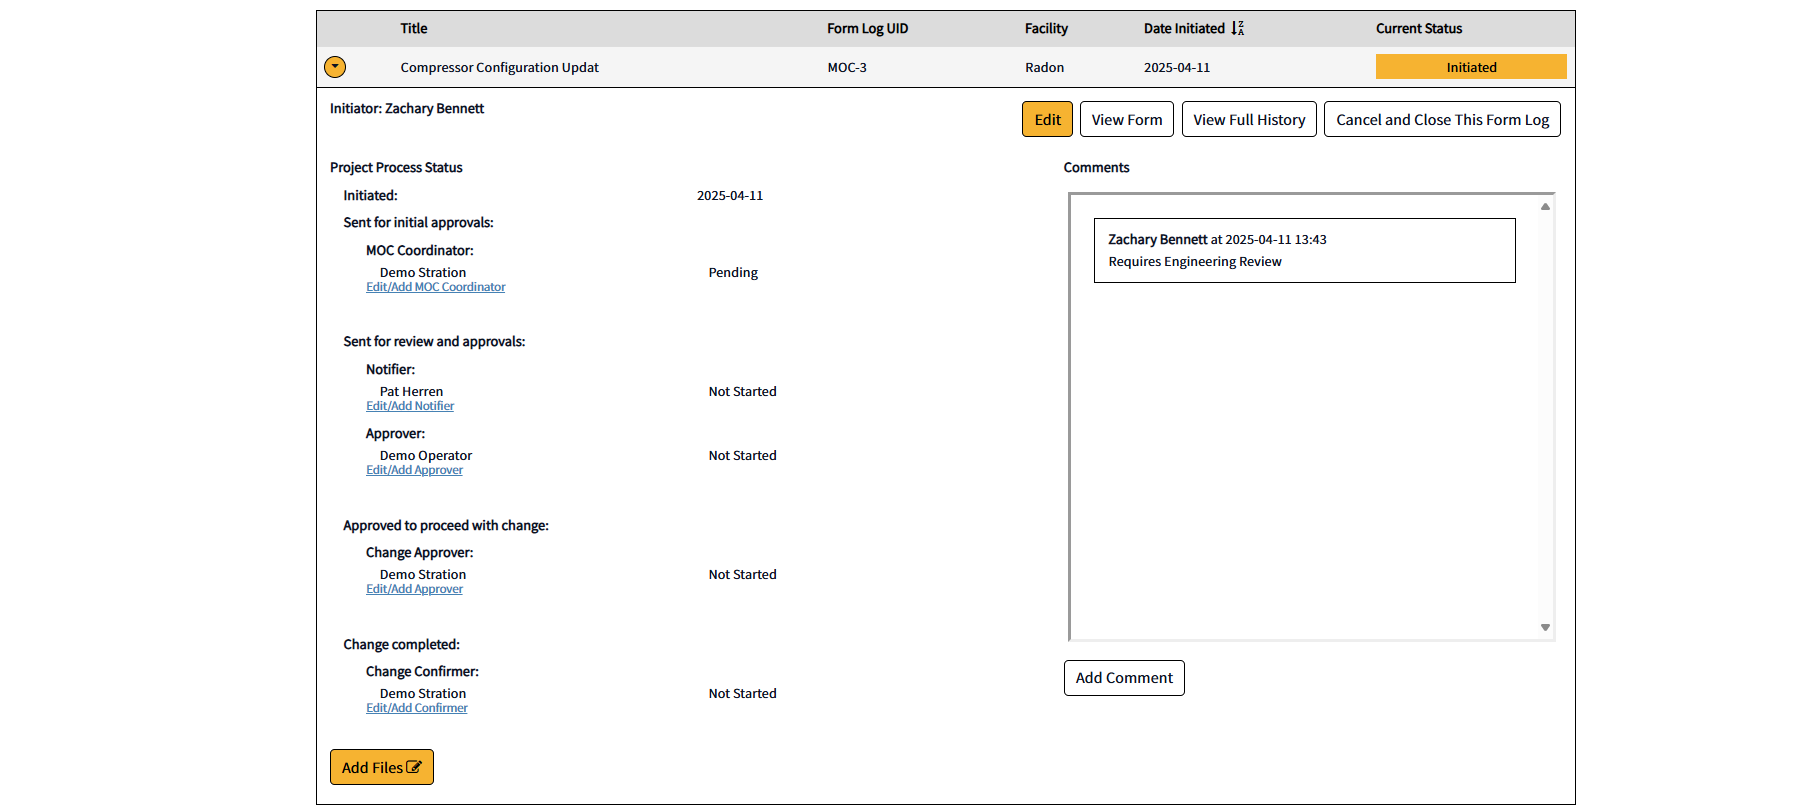Click Not Started status beside Pat Herren
The height and width of the screenshot is (808, 1795).
742,391
